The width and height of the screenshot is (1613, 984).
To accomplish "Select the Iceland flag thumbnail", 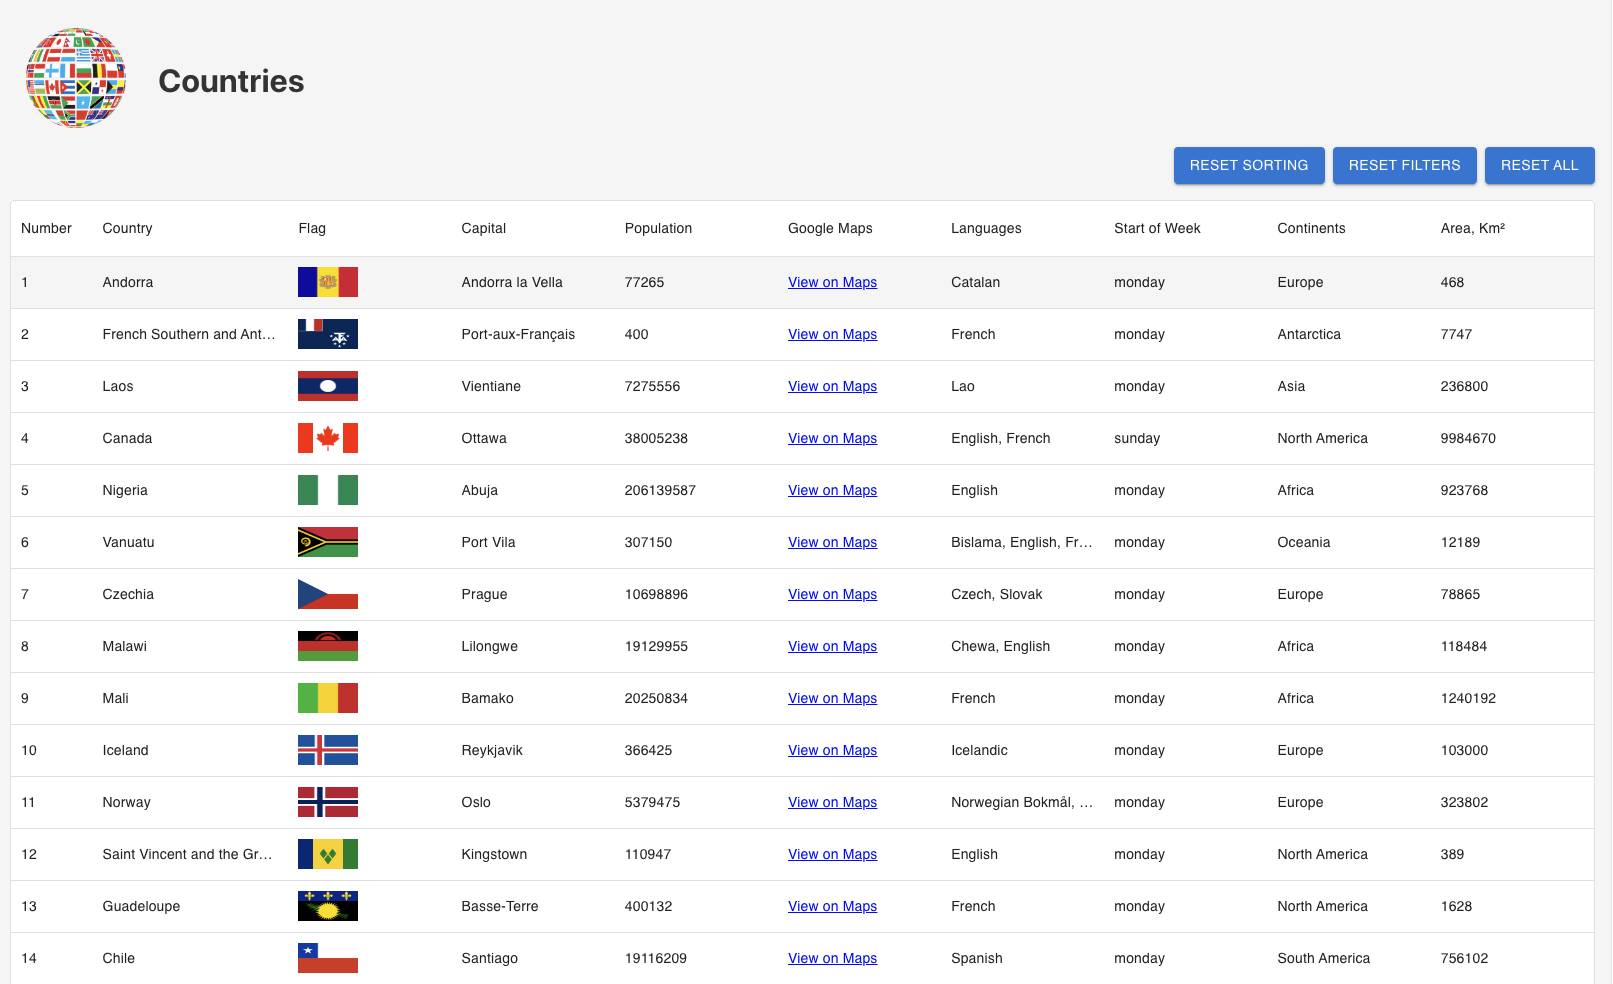I will click(327, 750).
